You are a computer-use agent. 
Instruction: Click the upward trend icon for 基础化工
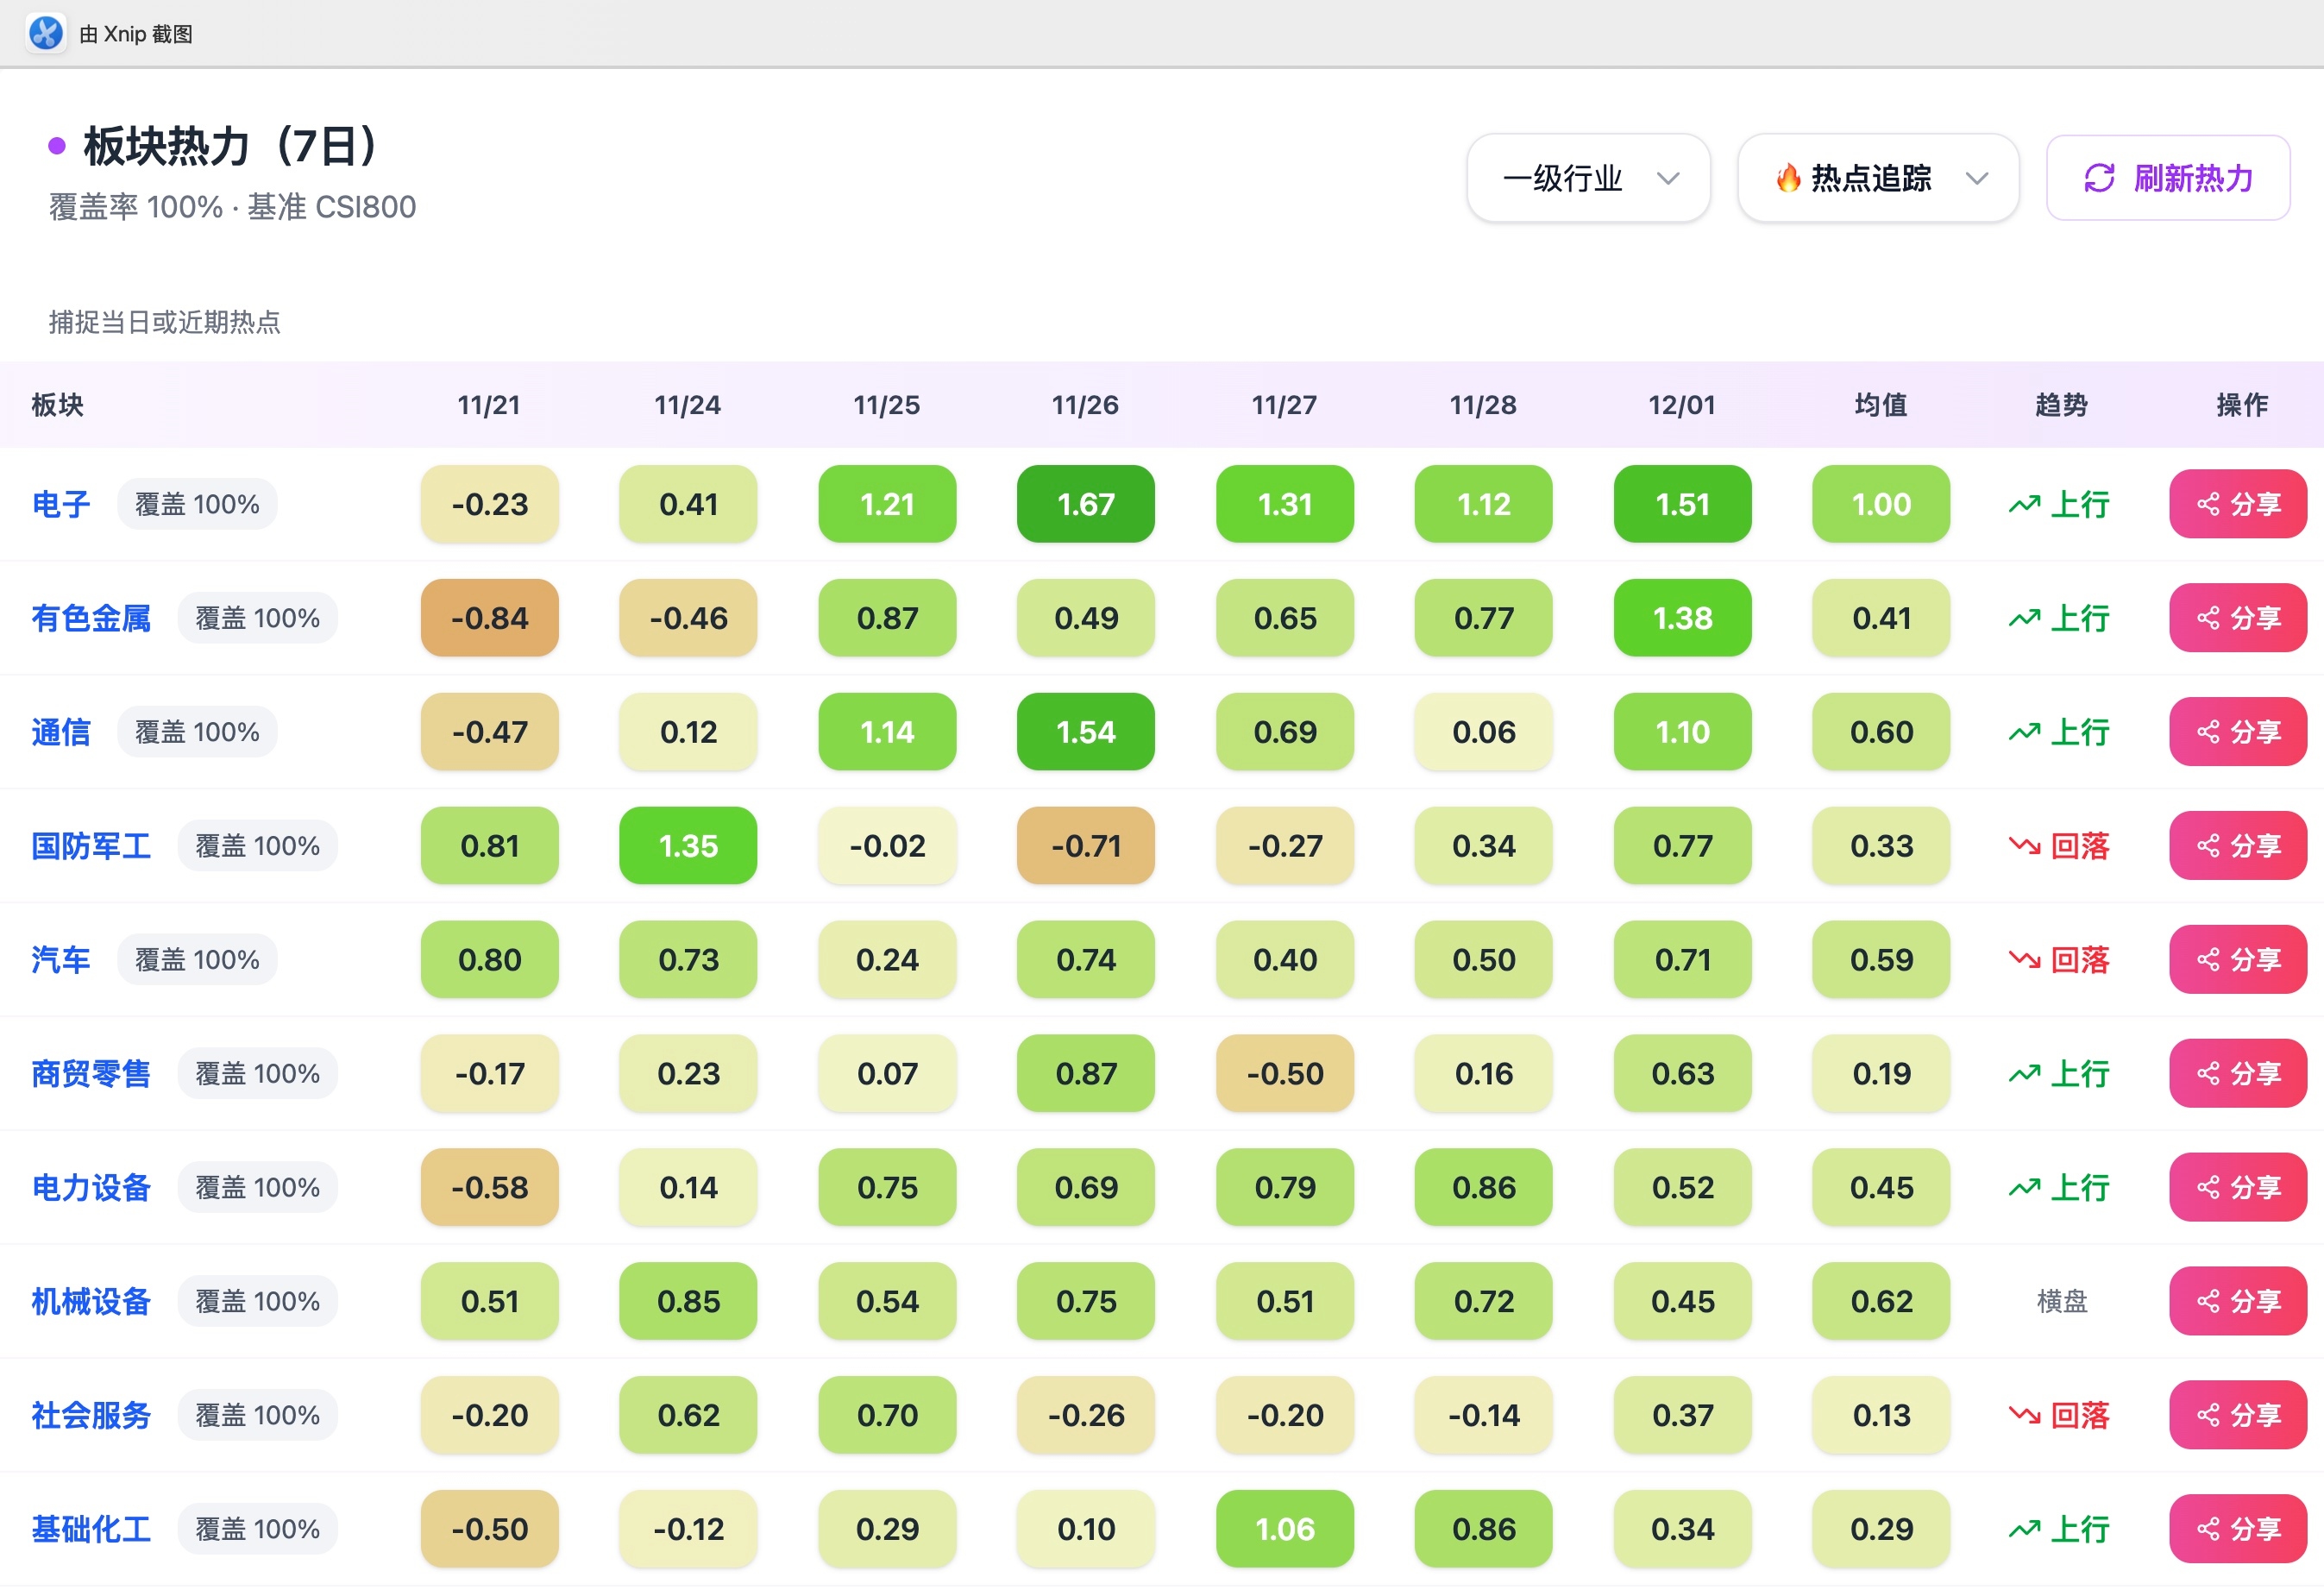(2024, 1530)
